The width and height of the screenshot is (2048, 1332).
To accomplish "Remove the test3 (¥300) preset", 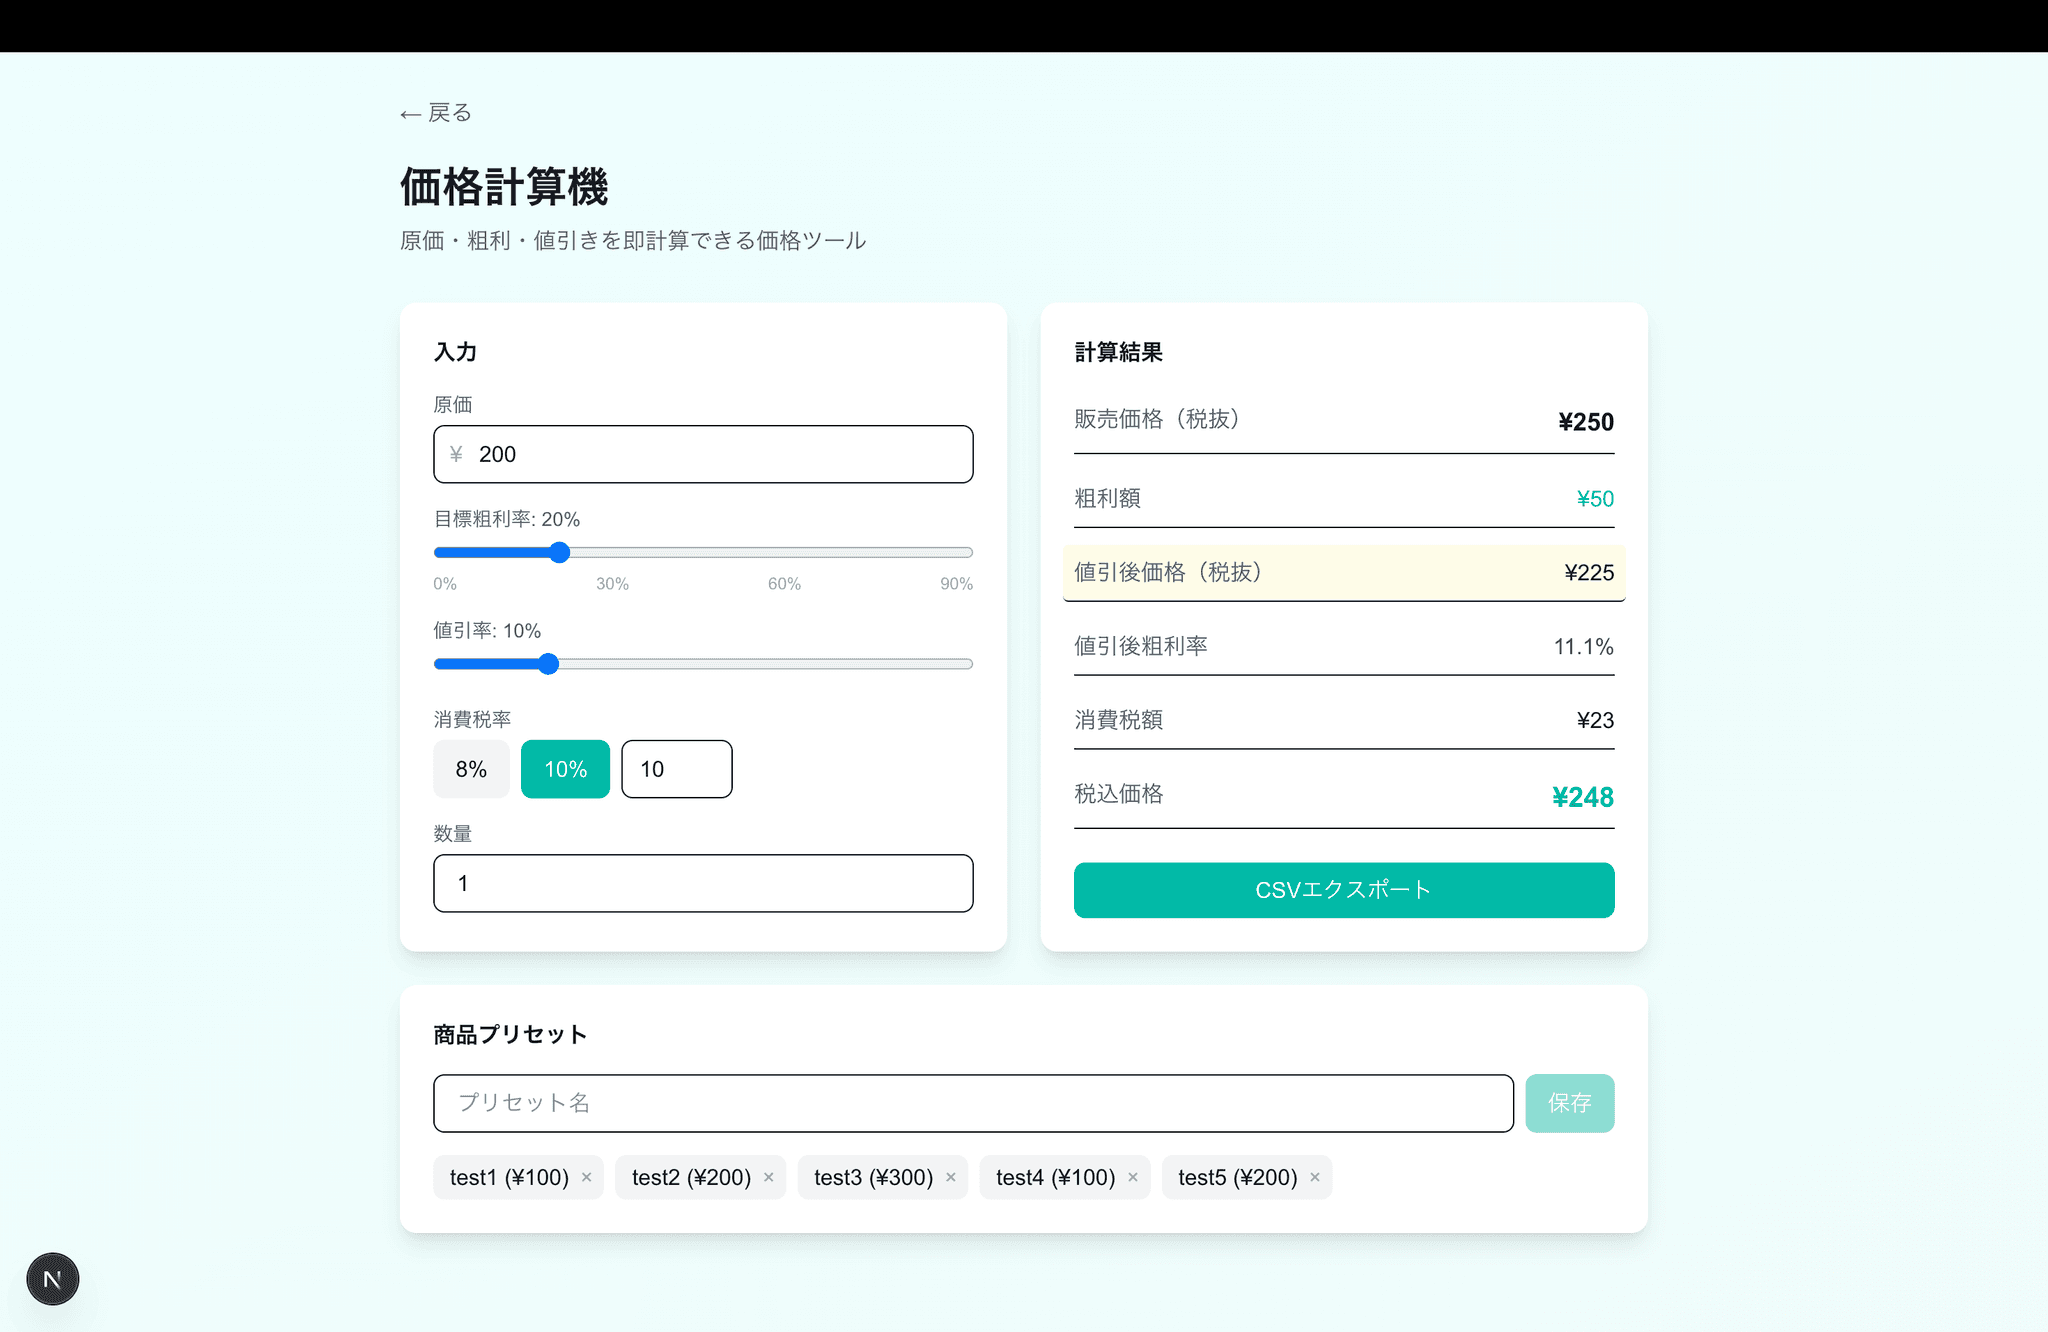I will tap(951, 1177).
